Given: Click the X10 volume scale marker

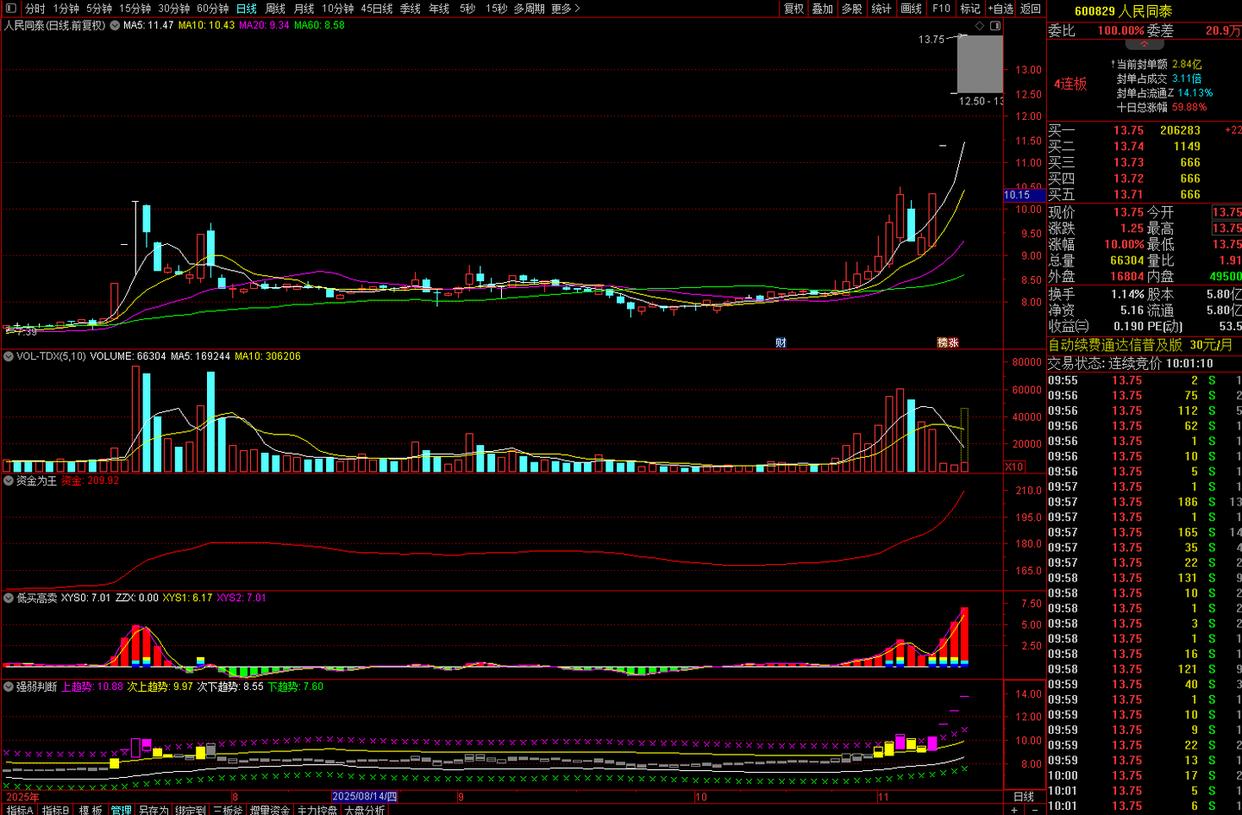Looking at the screenshot, I should click(1014, 467).
